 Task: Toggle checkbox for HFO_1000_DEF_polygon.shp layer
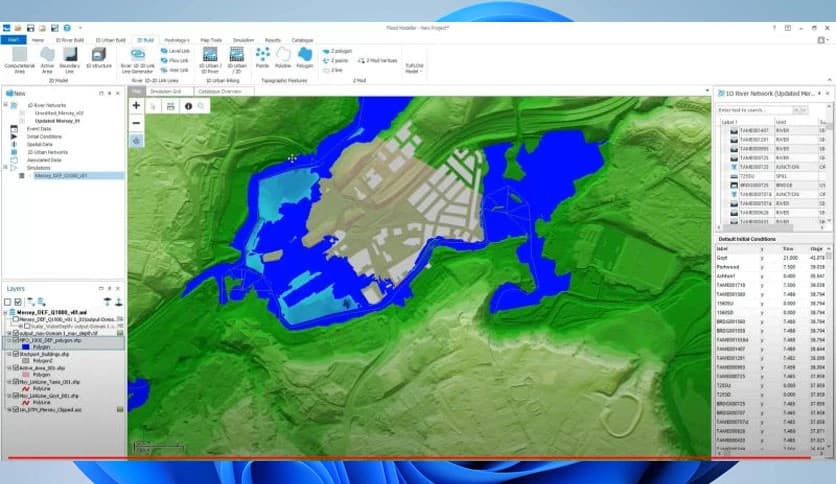coord(16,340)
